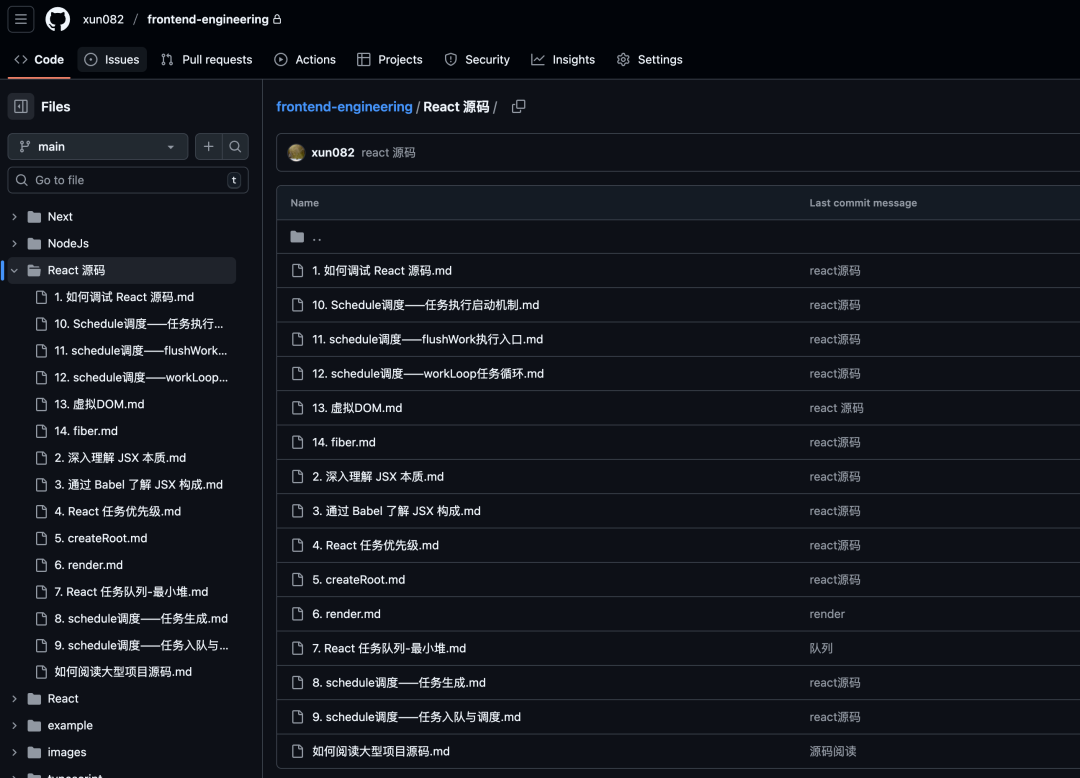The image size is (1080, 778).
Task: Click the frontend-engineering breadcrumb link
Action: coord(344,107)
